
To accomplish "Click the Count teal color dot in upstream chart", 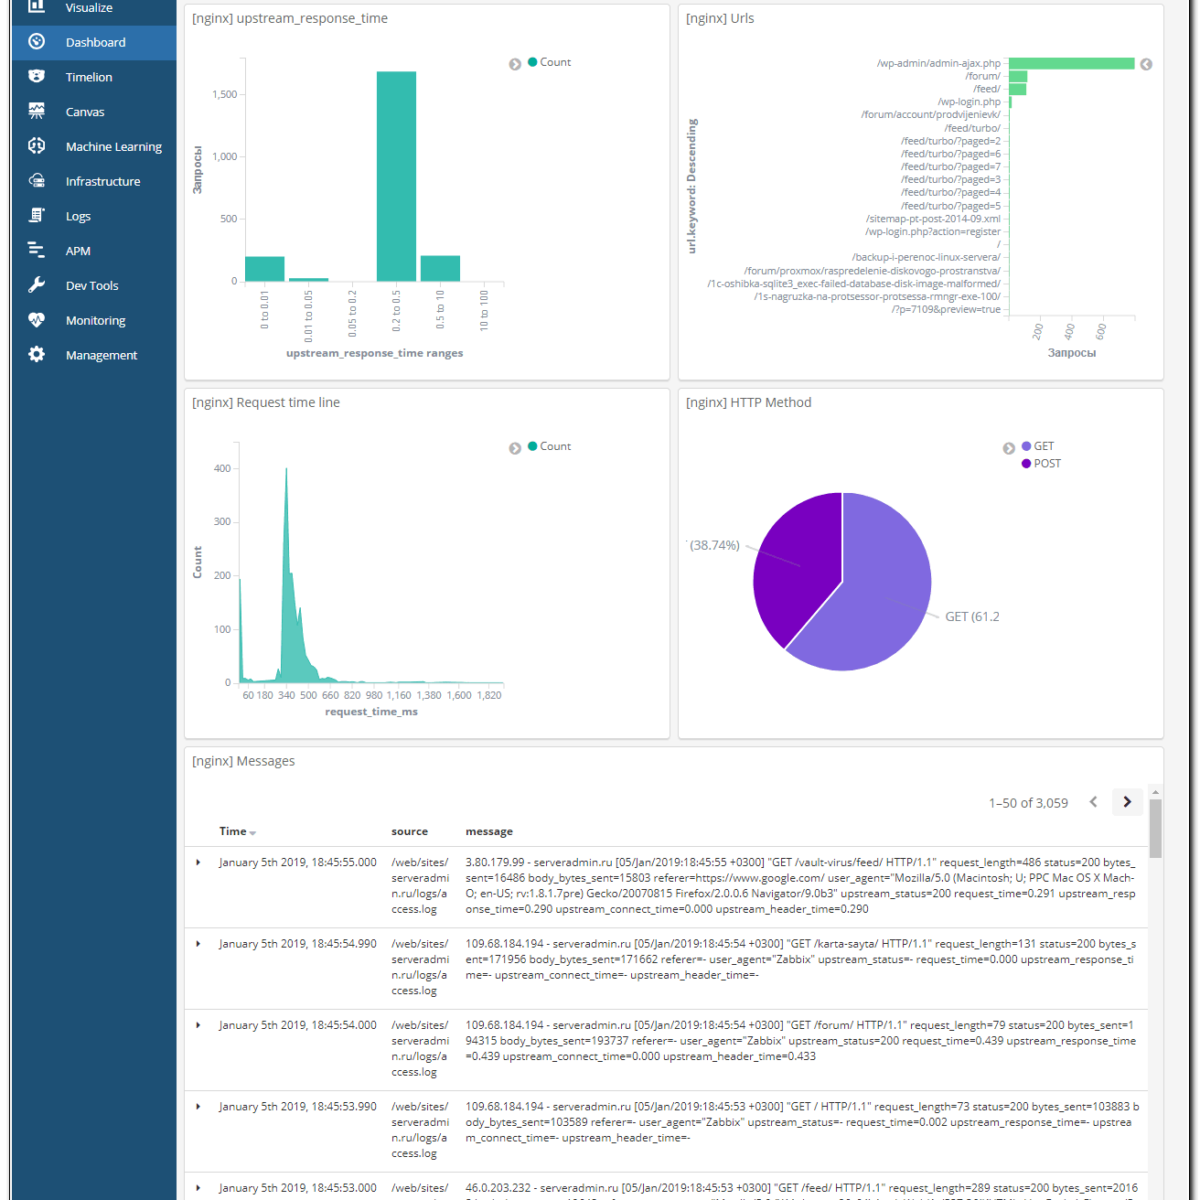I will (x=533, y=62).
